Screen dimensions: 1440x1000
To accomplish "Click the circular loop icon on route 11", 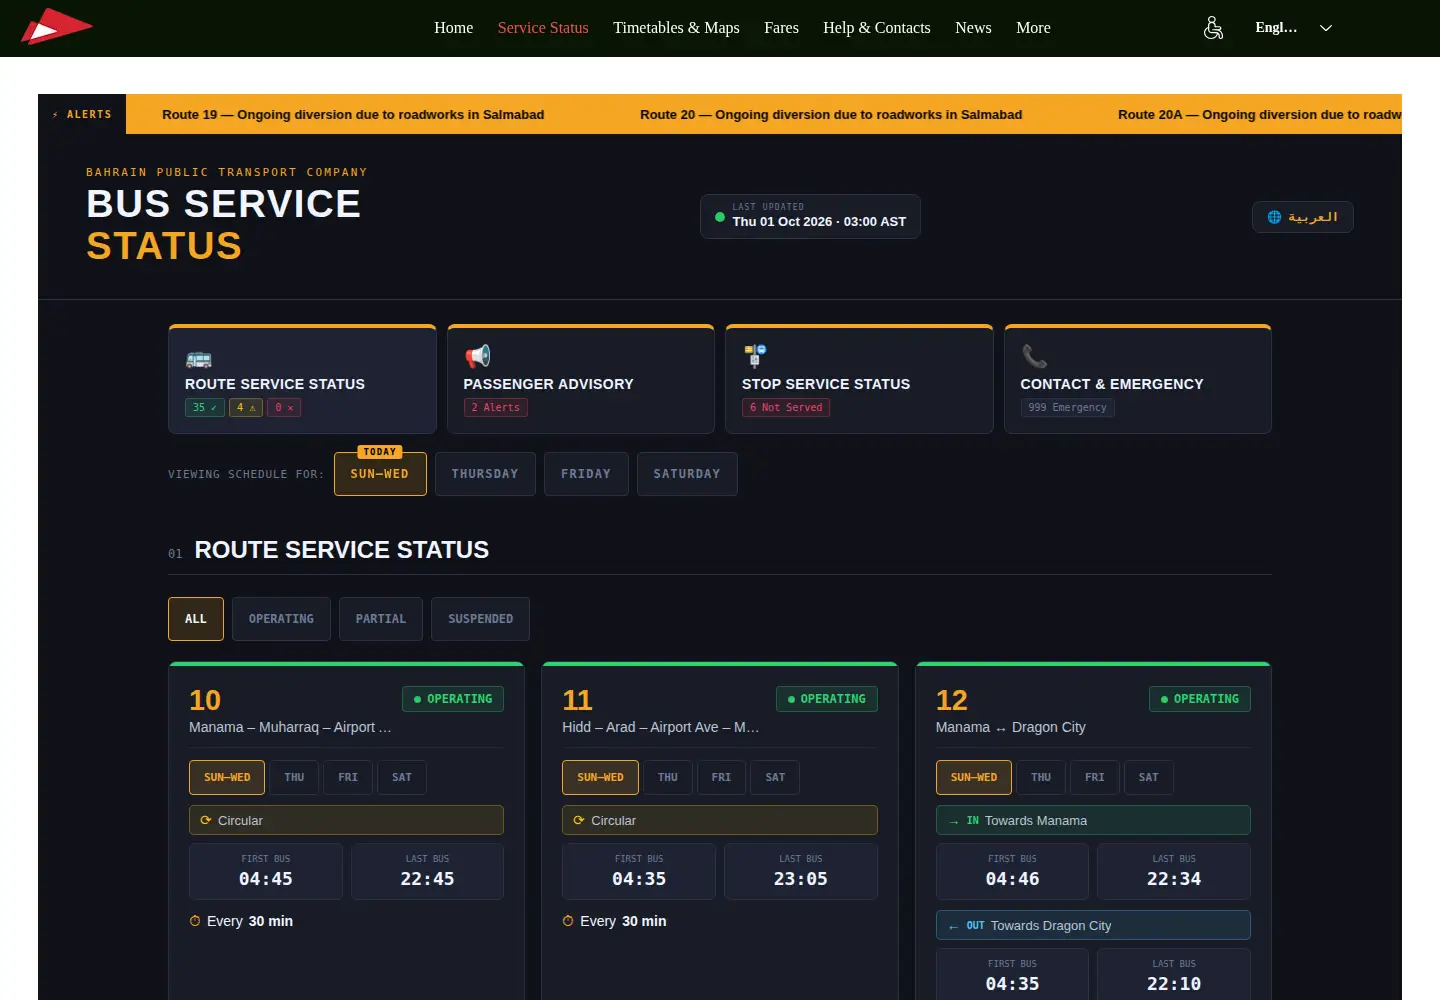I will point(579,820).
